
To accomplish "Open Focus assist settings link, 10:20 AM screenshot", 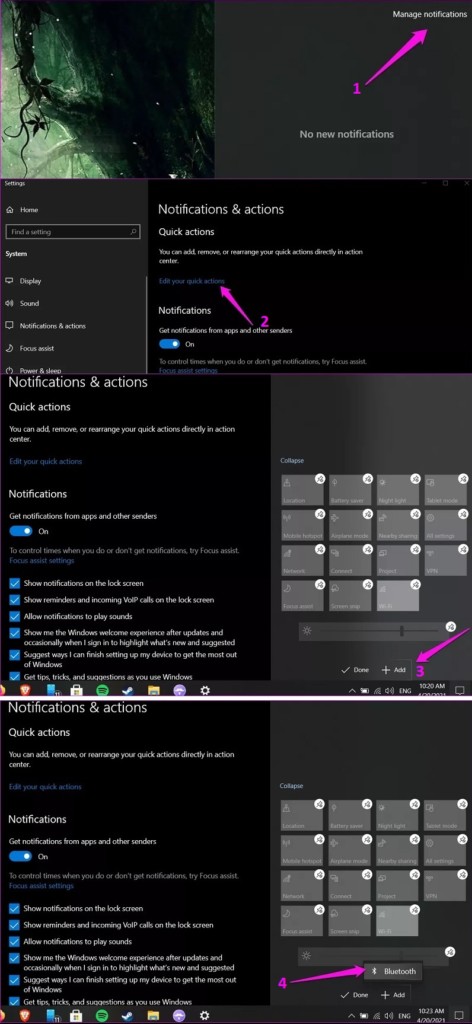I will pyautogui.click(x=42, y=561).
